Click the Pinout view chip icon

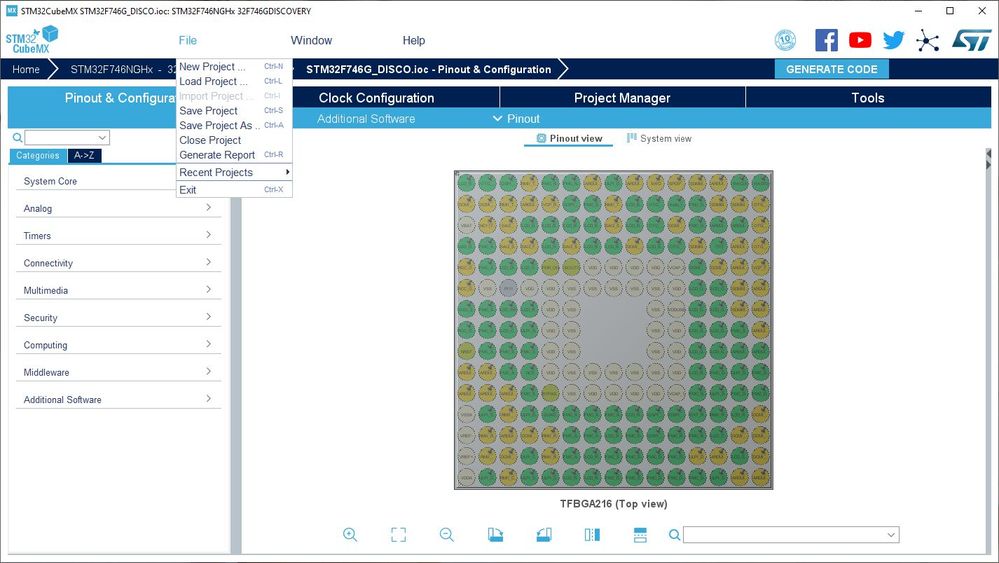[x=541, y=138]
